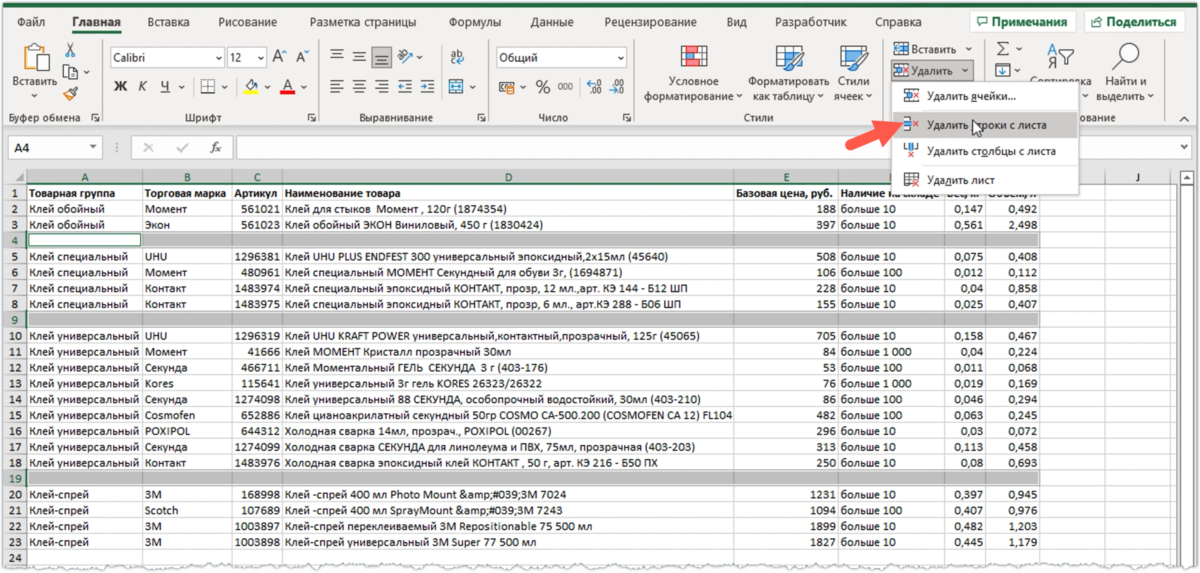Choose Удалить строки с листа

983,124
